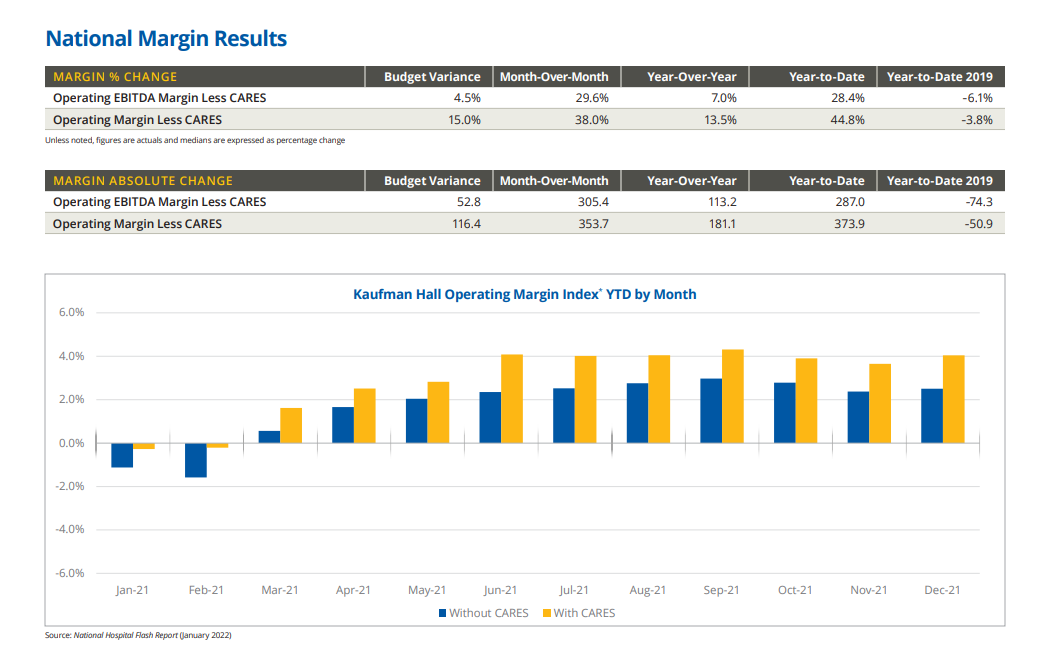This screenshot has height=649, width=1040.
Task: Select the 7.0% year-over-year cell
Action: [724, 98]
